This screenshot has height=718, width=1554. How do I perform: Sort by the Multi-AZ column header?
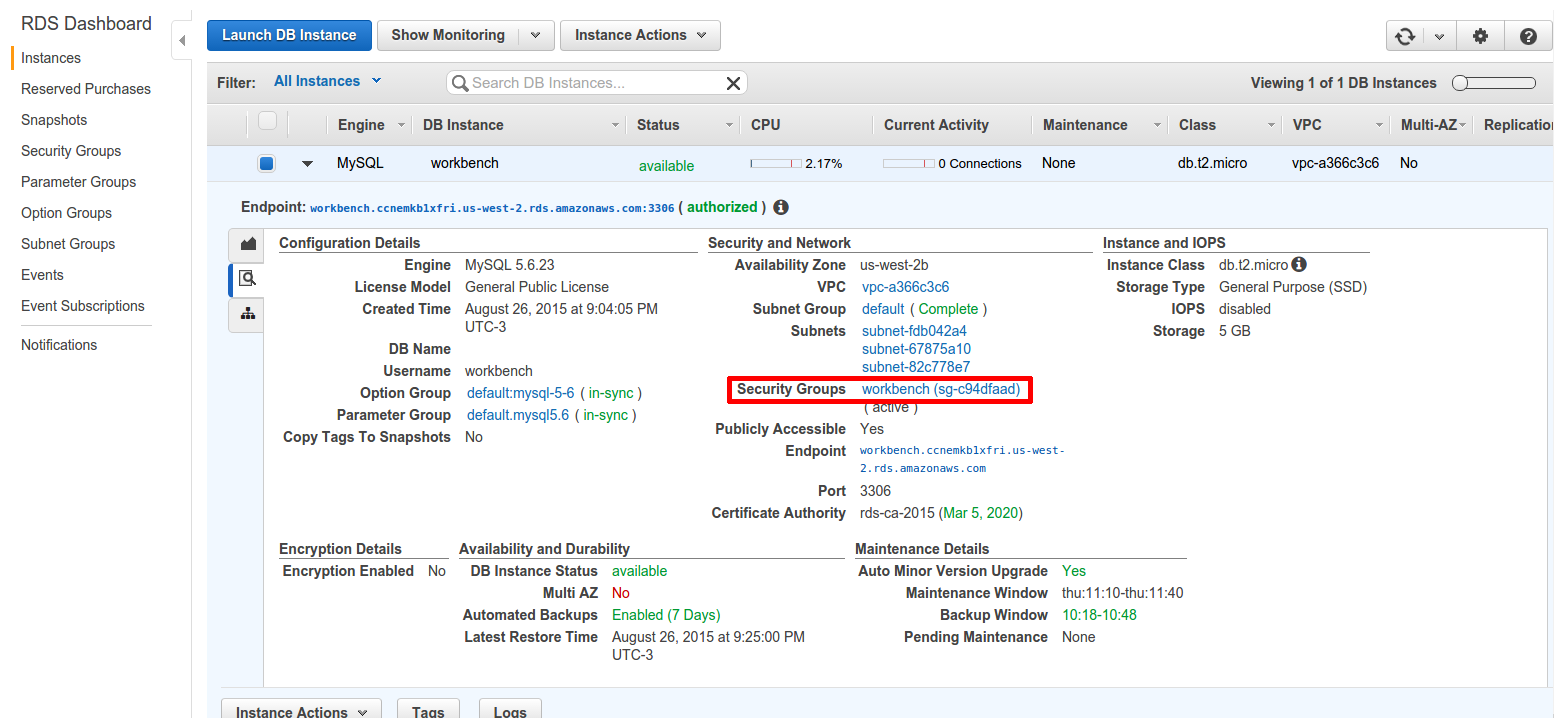(x=1429, y=125)
